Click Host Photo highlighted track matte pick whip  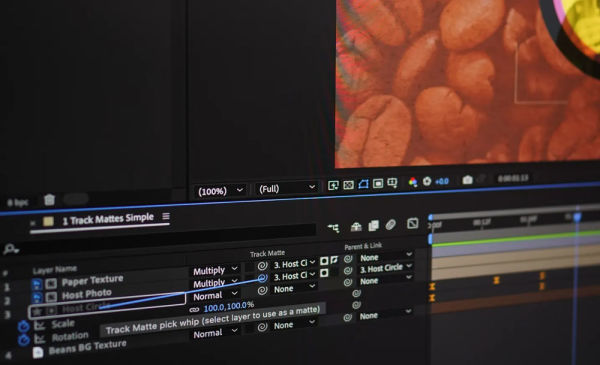[x=262, y=278]
